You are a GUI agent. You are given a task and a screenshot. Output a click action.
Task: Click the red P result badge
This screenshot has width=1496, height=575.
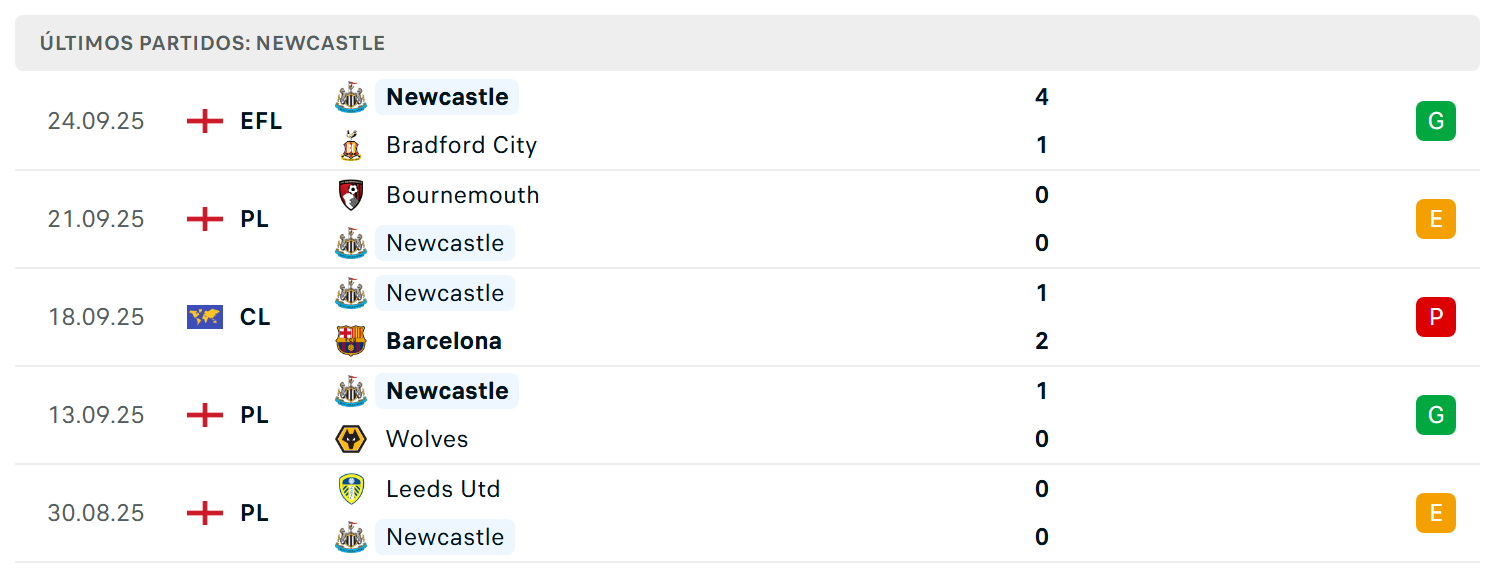point(1435,317)
